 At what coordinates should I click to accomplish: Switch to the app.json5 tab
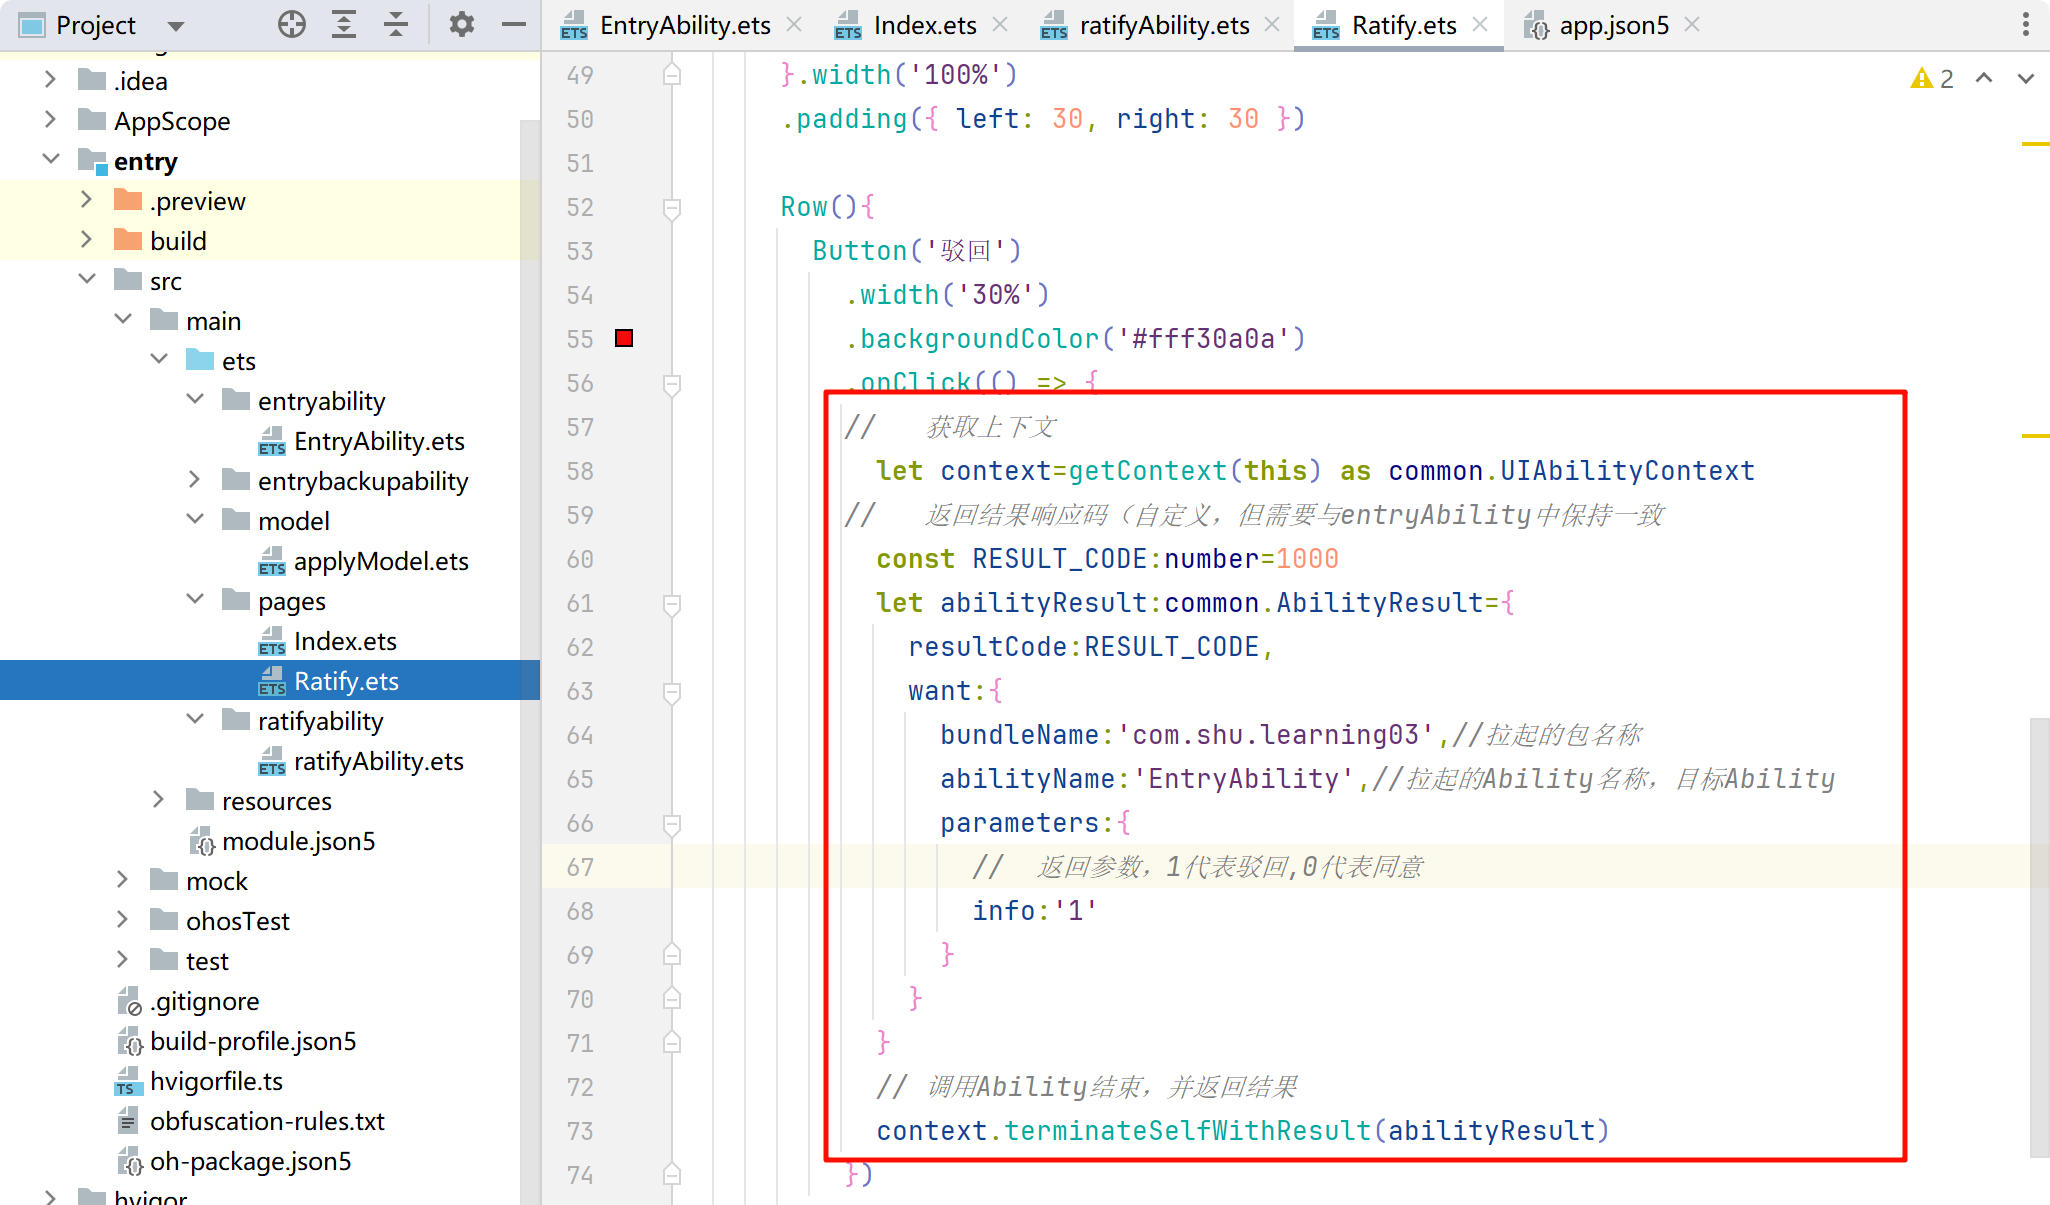[1612, 25]
